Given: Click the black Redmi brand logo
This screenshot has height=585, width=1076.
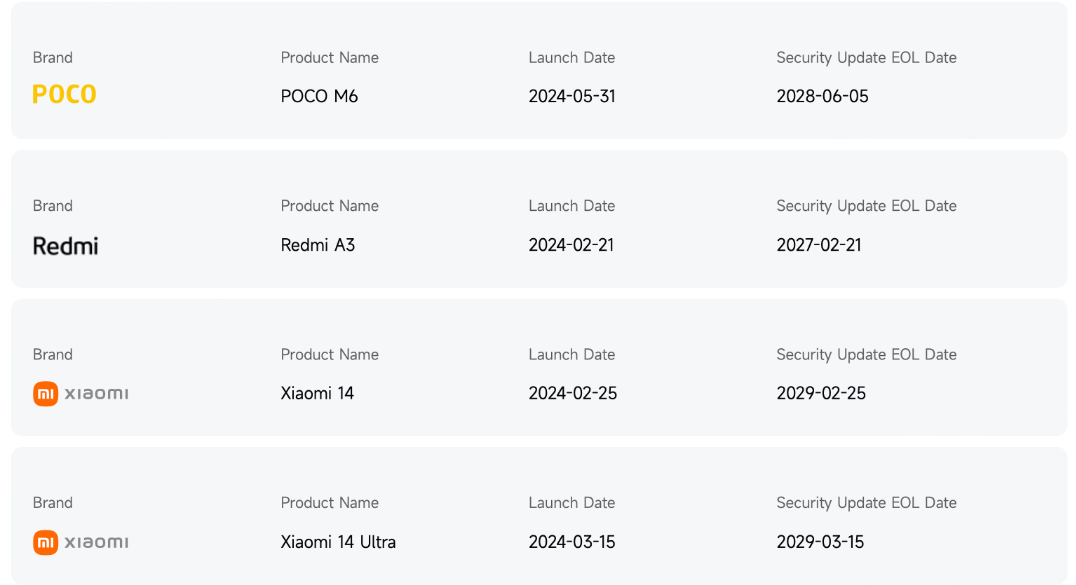Looking at the screenshot, I should pos(65,245).
